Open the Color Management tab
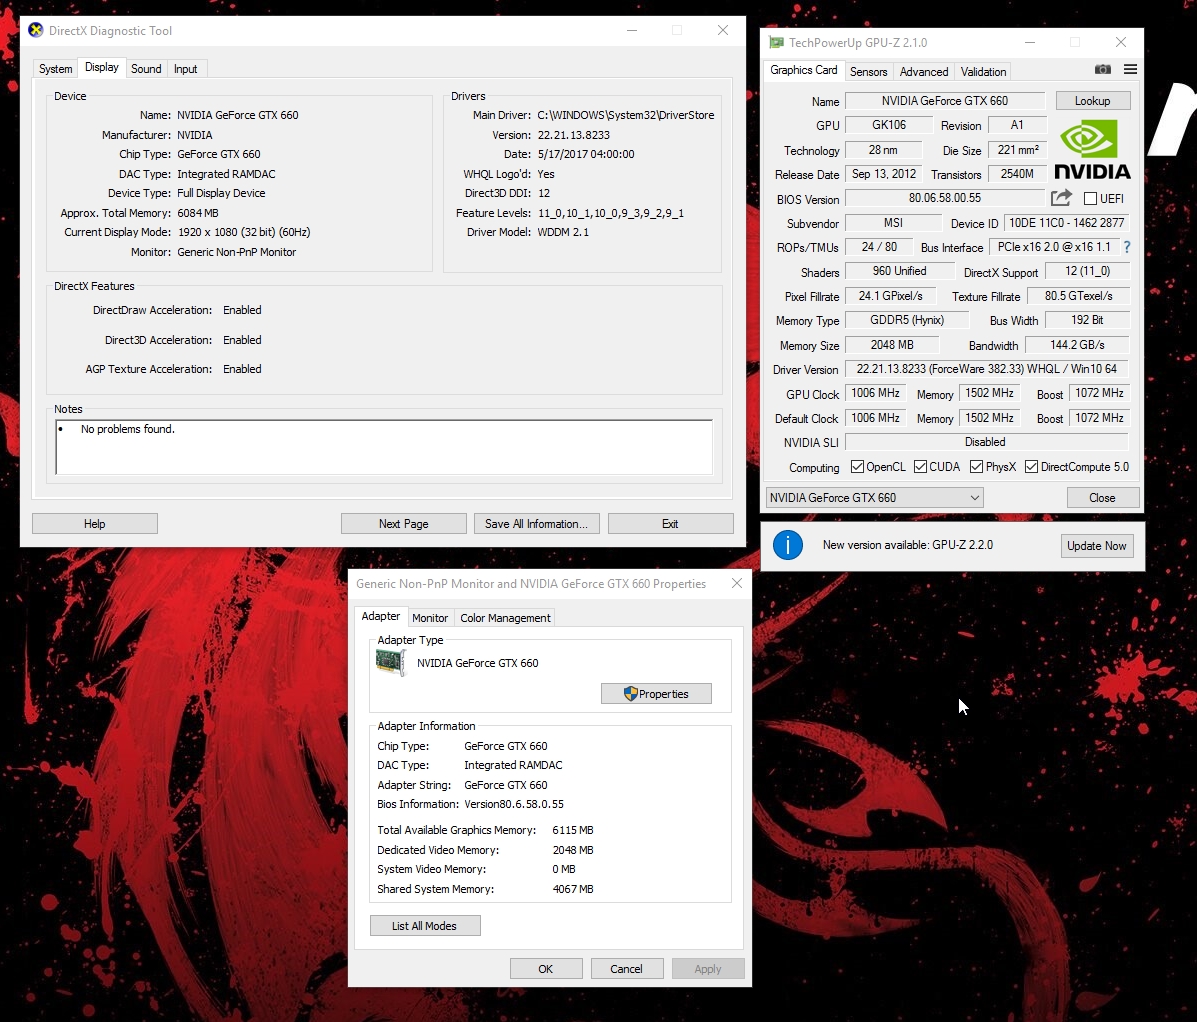Image resolution: width=1197 pixels, height=1022 pixels. click(x=505, y=618)
